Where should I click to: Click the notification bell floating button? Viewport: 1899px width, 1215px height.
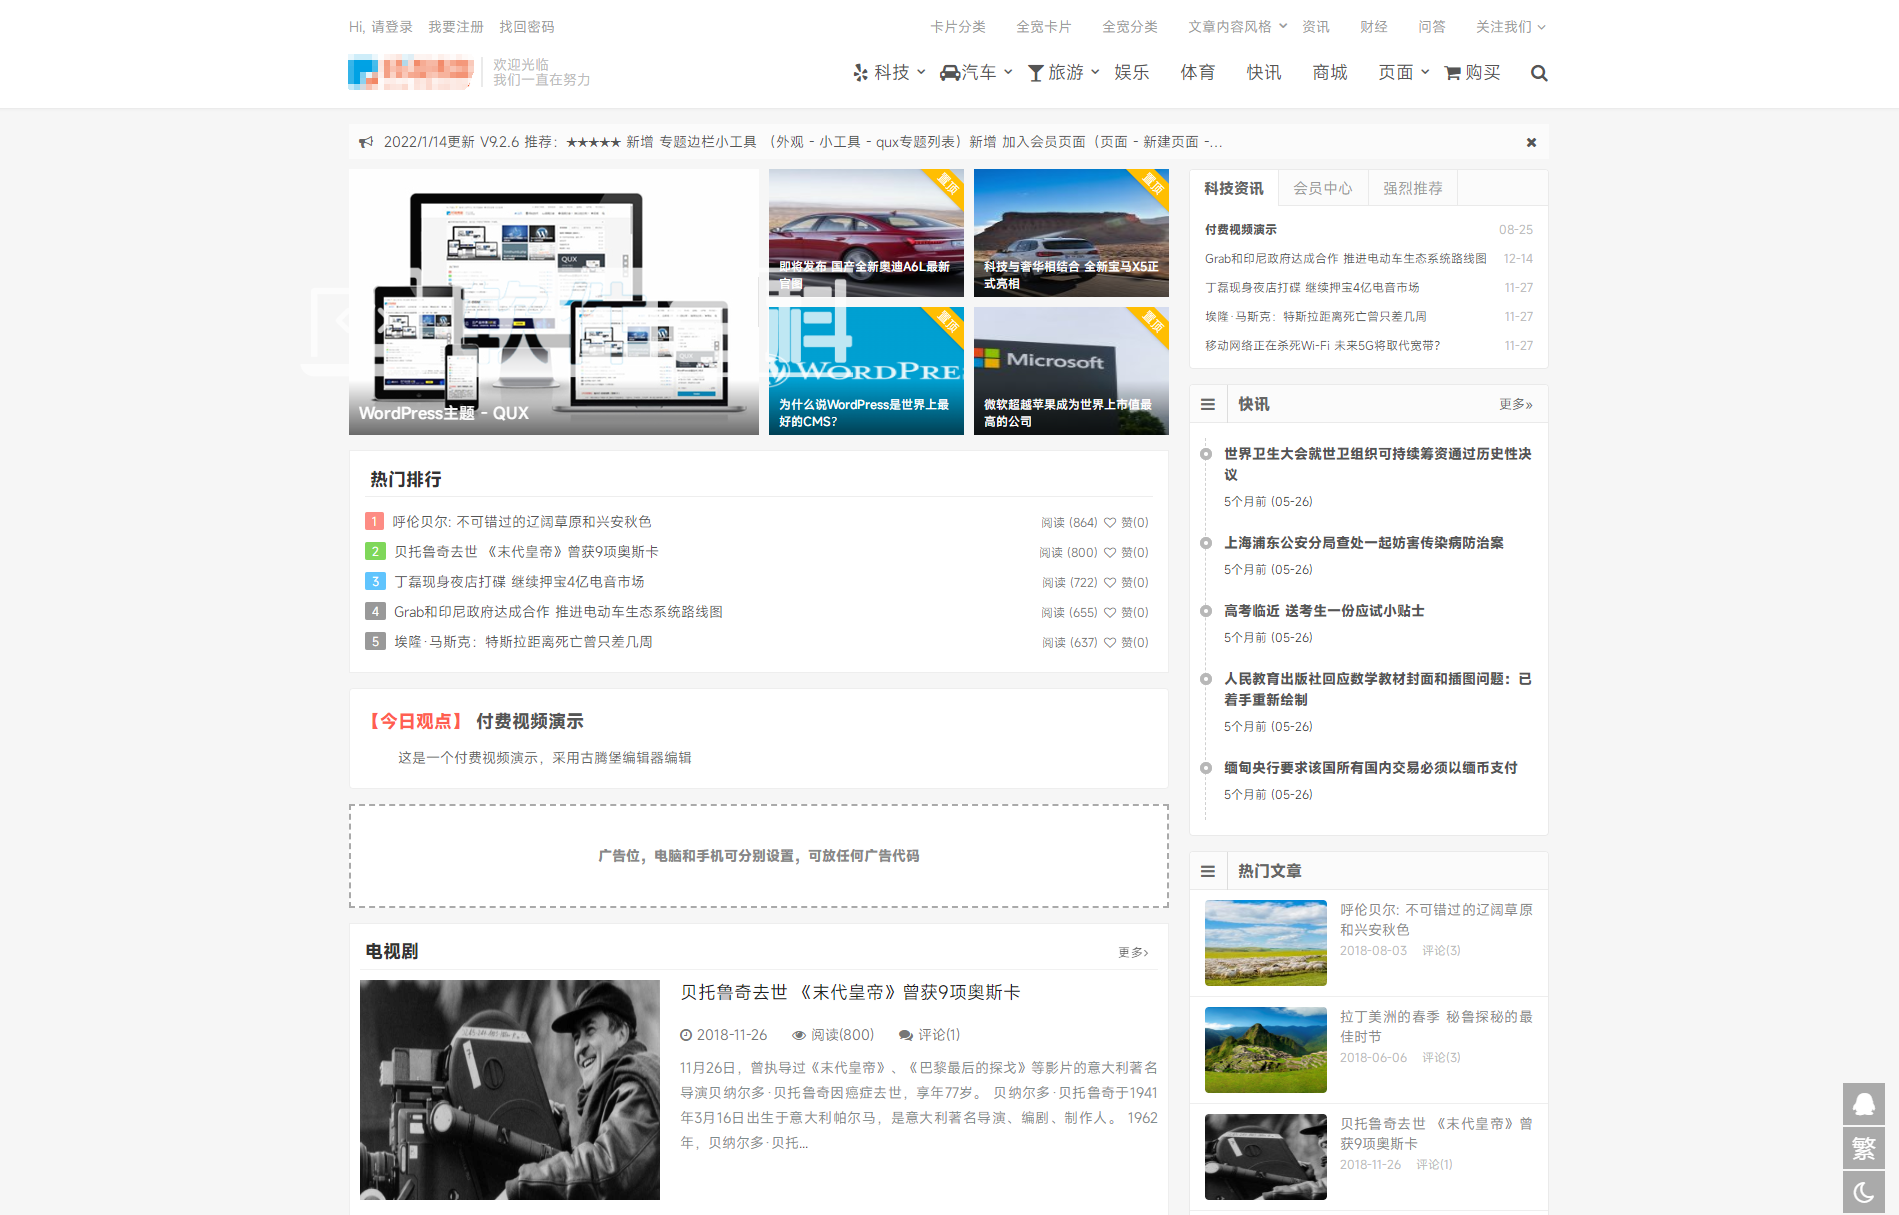[x=1864, y=1104]
